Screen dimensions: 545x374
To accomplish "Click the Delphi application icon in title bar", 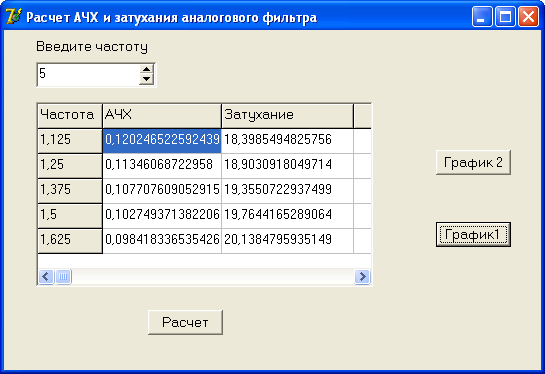I will click(13, 16).
